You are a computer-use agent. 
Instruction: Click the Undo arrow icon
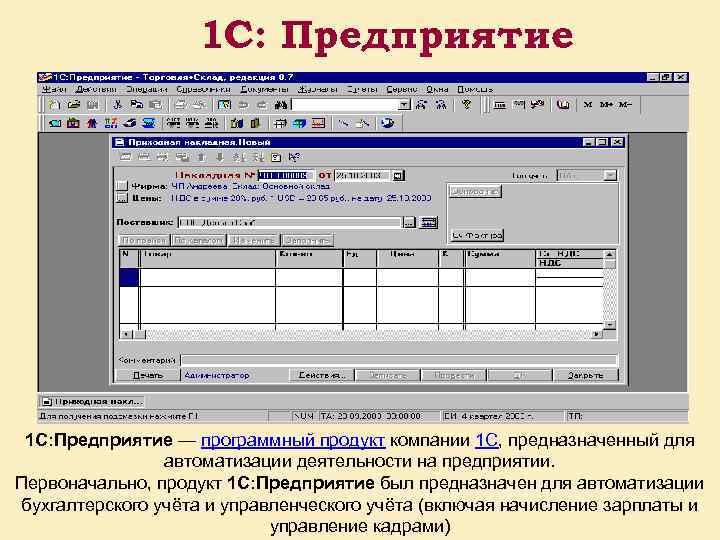[243, 105]
